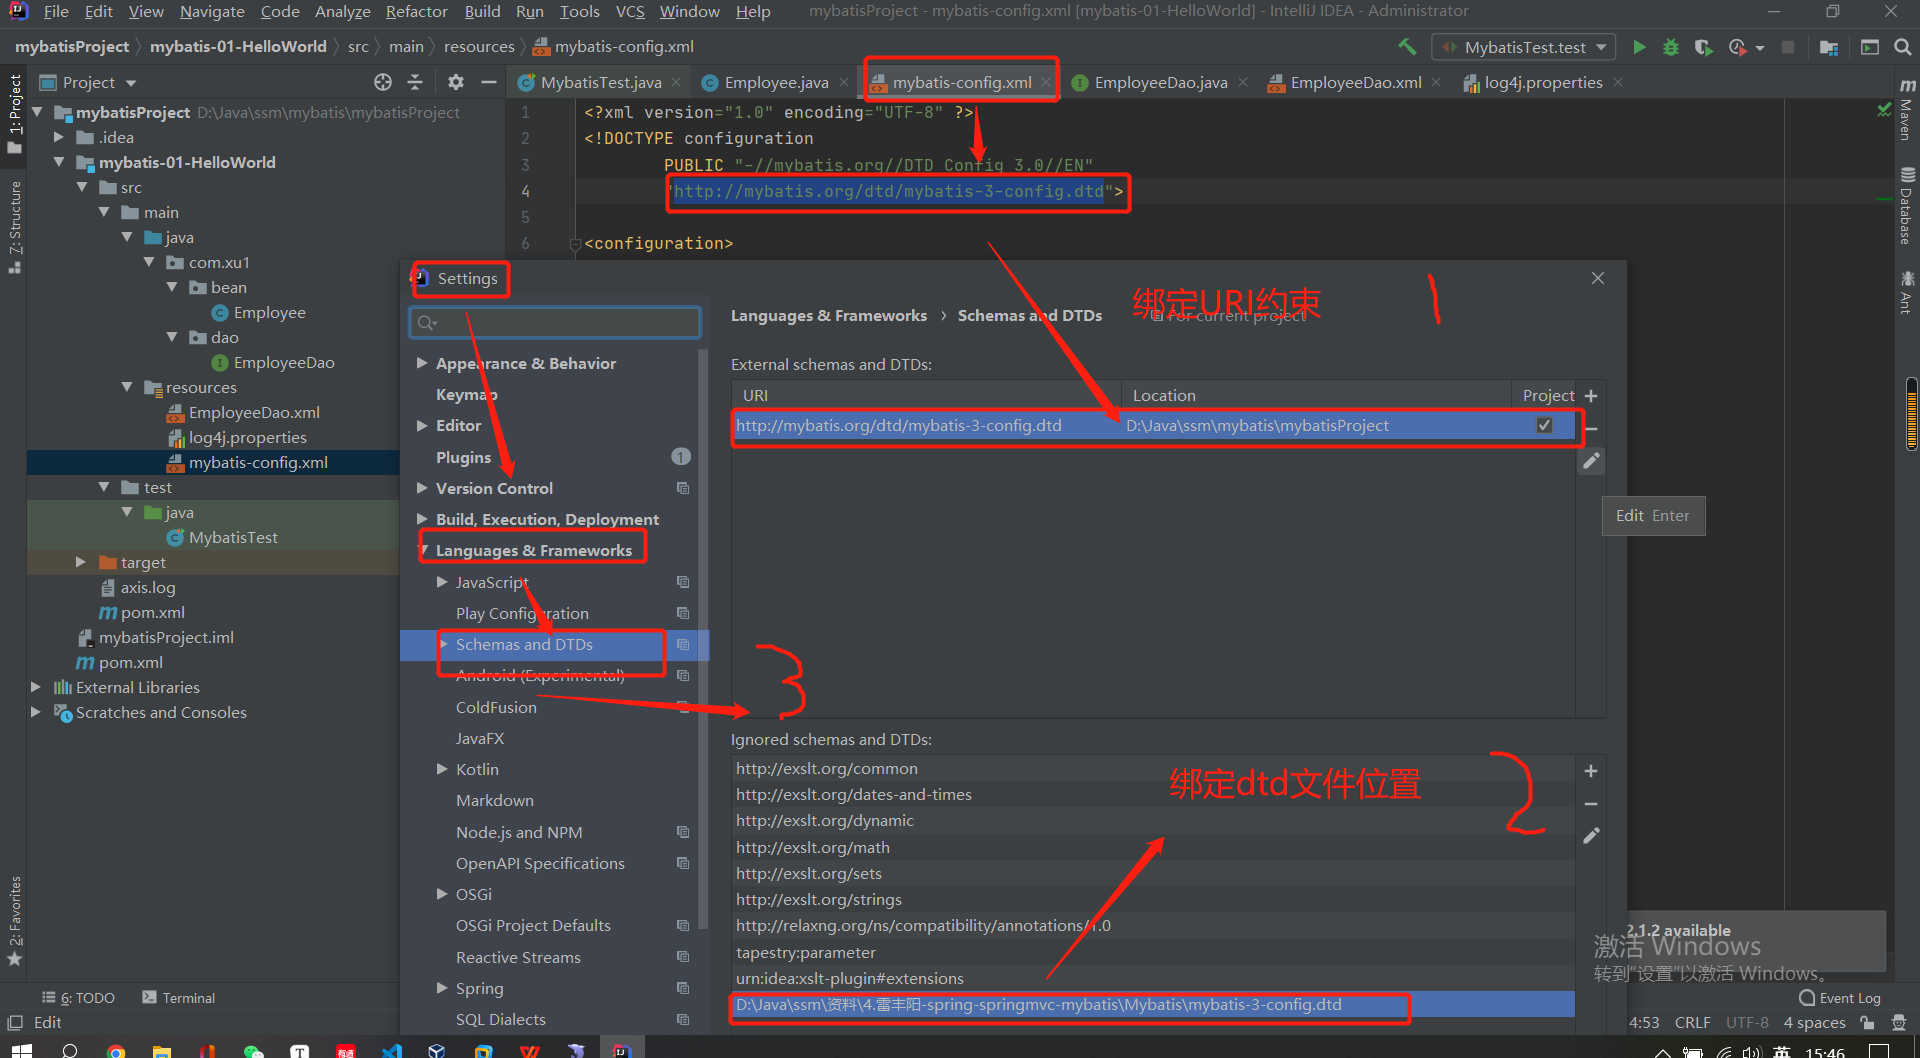Switch to EmployeeDao.xml tab
The width and height of the screenshot is (1920, 1058).
1355,82
